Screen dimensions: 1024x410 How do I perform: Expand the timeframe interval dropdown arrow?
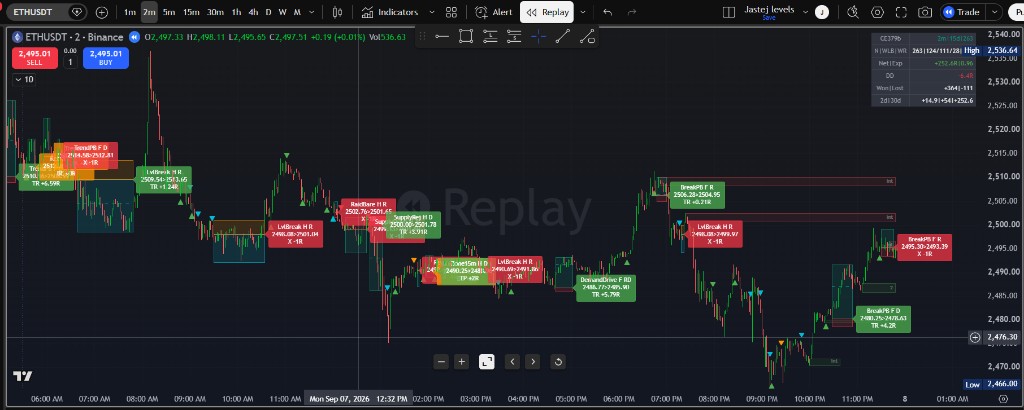coord(313,12)
